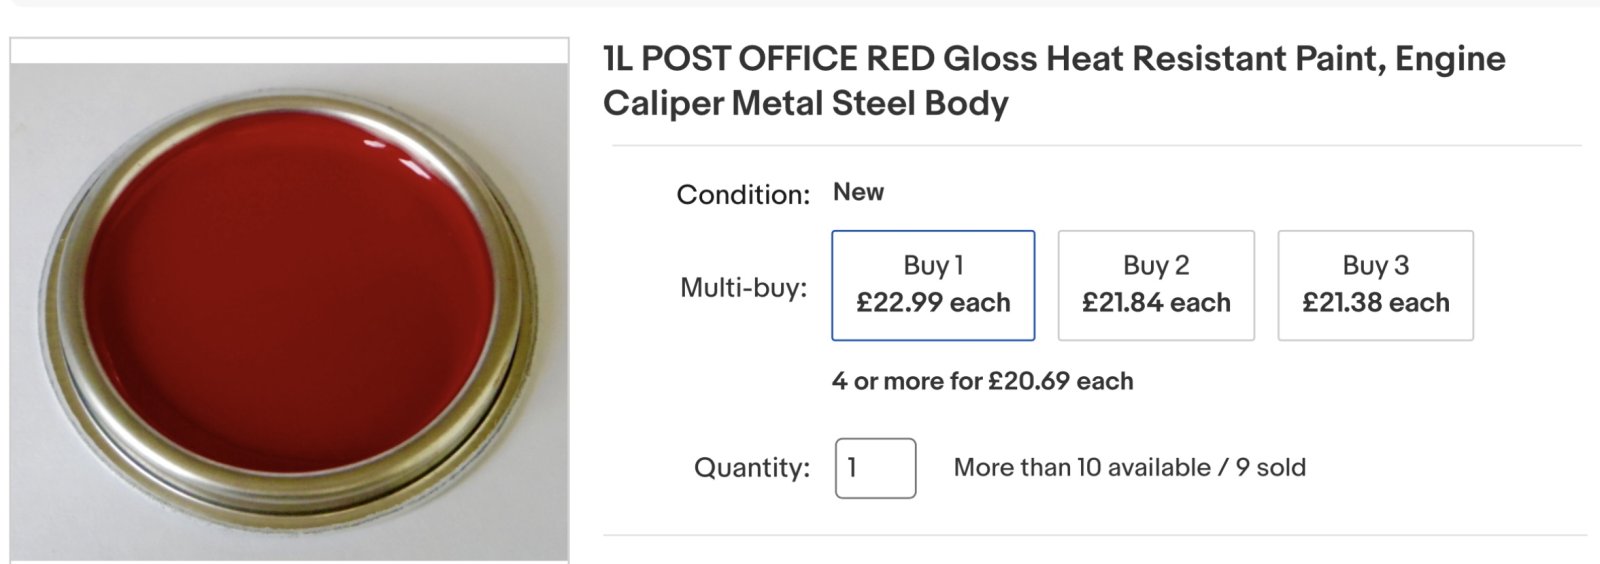
Task: Focus the Quantity input box
Action: (x=876, y=468)
